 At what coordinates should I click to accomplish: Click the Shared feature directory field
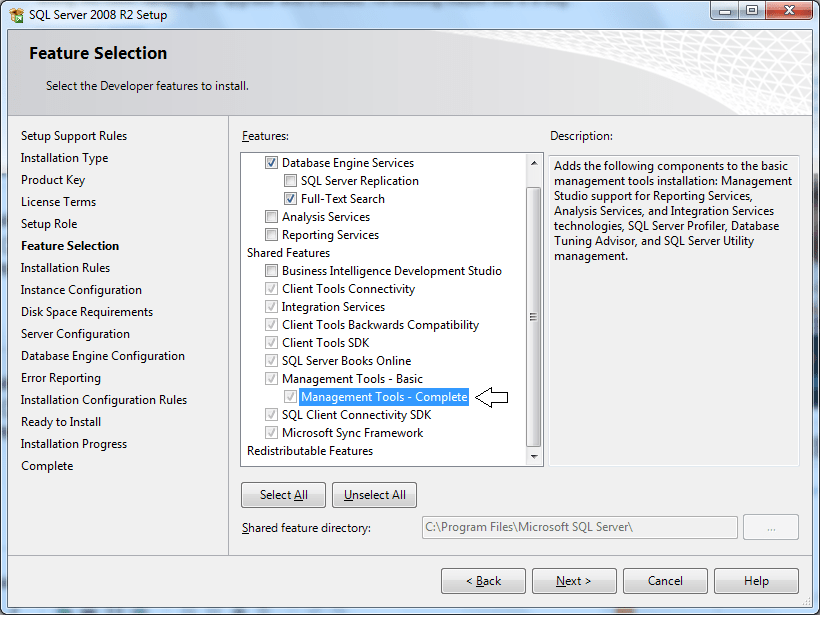[580, 527]
